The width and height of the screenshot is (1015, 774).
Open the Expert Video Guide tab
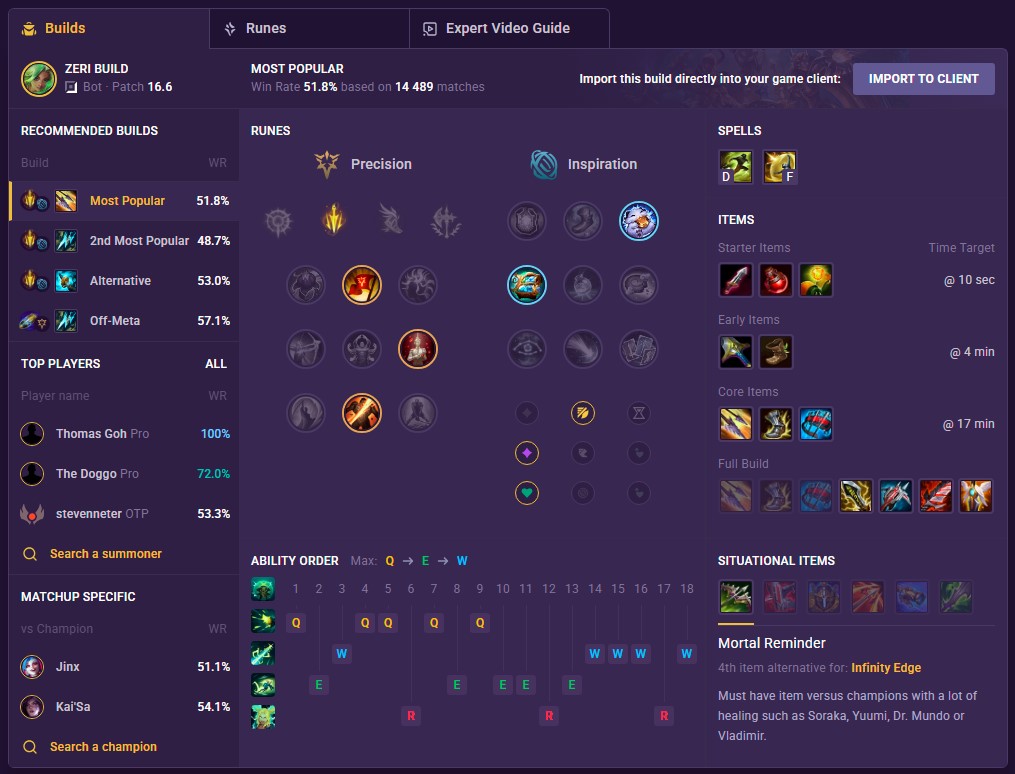pos(509,28)
